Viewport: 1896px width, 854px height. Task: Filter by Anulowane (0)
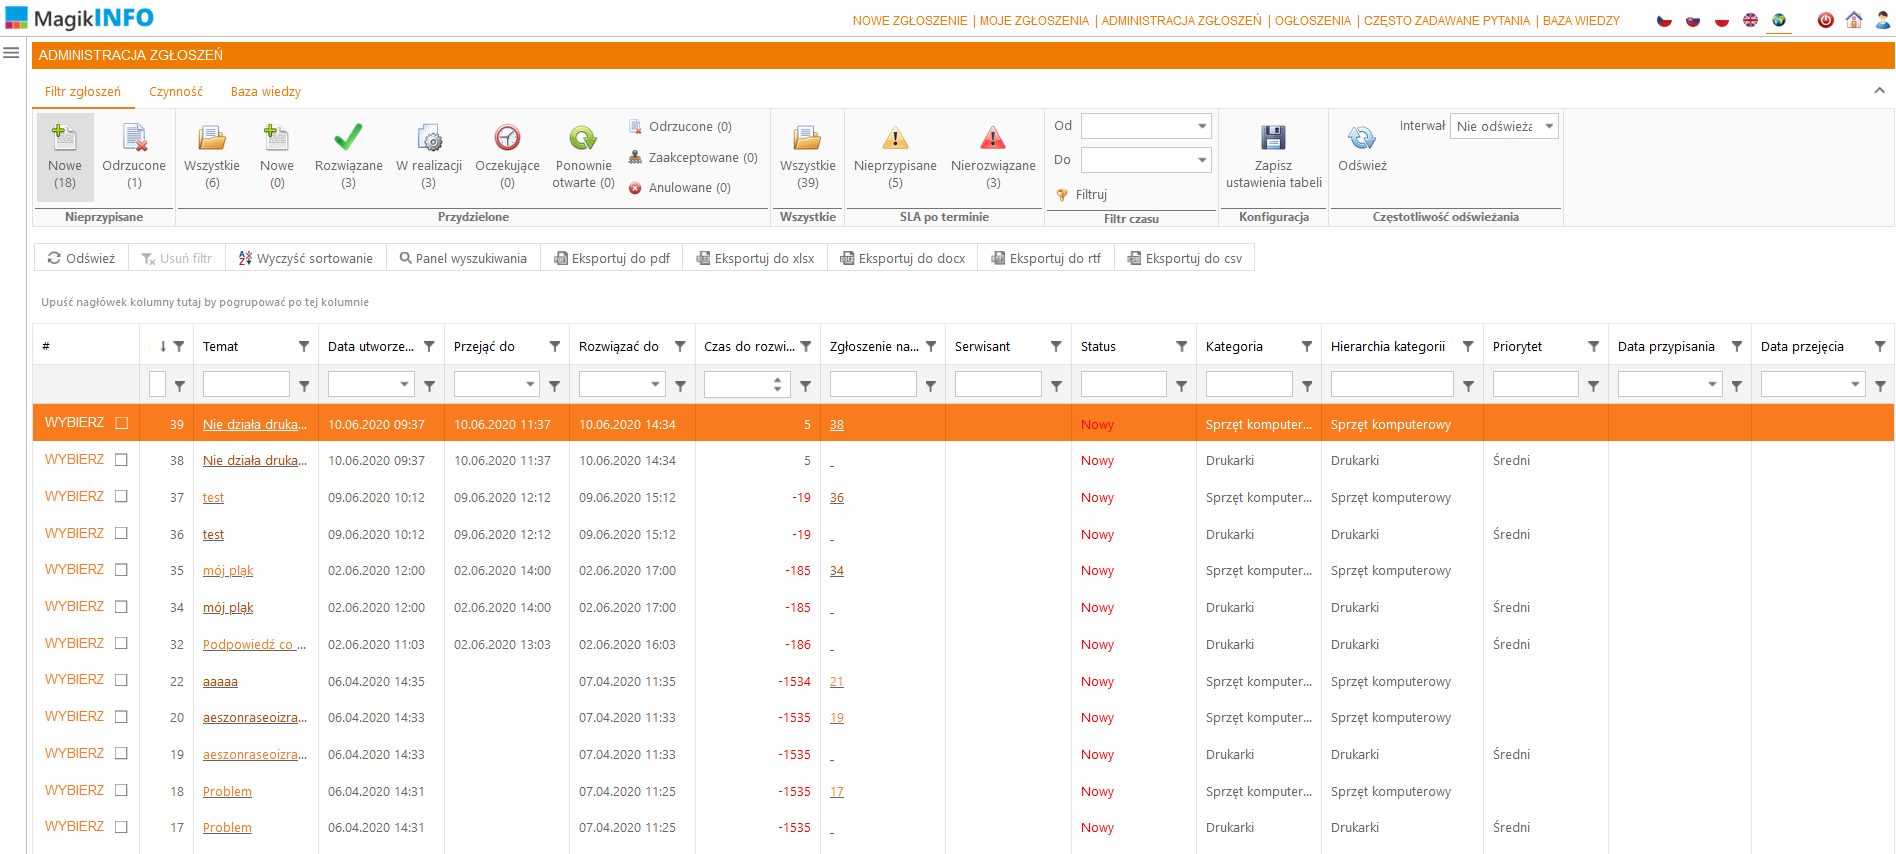(x=680, y=188)
